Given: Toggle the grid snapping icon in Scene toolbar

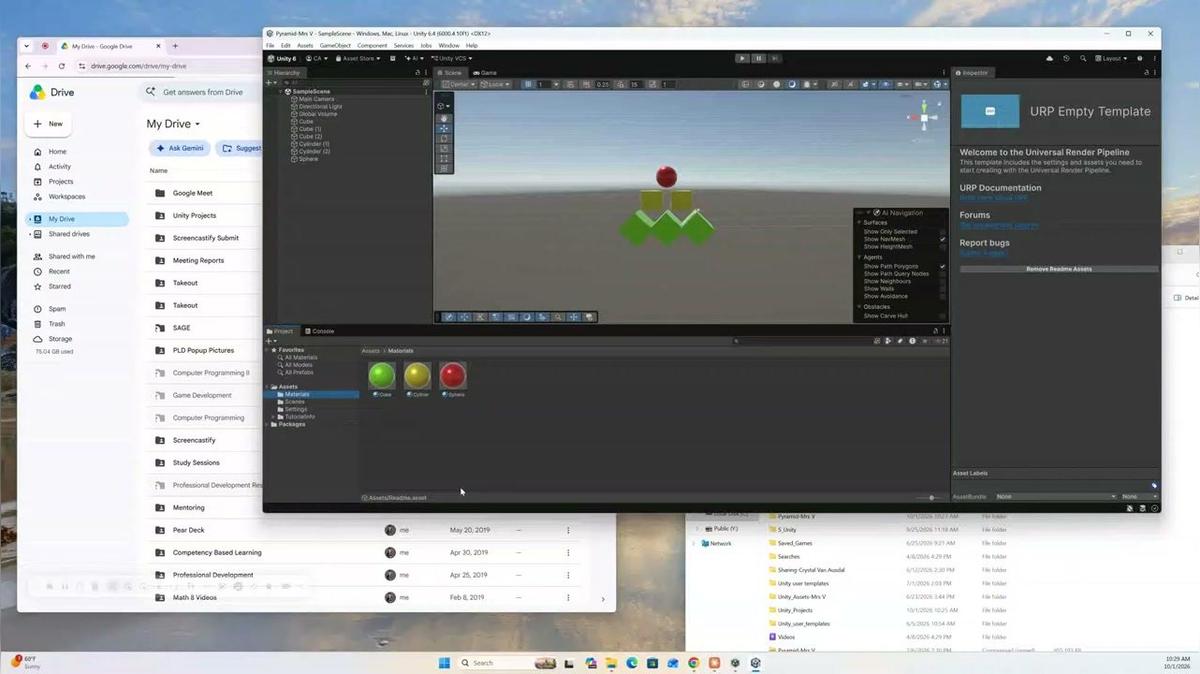Looking at the screenshot, I should click(530, 84).
